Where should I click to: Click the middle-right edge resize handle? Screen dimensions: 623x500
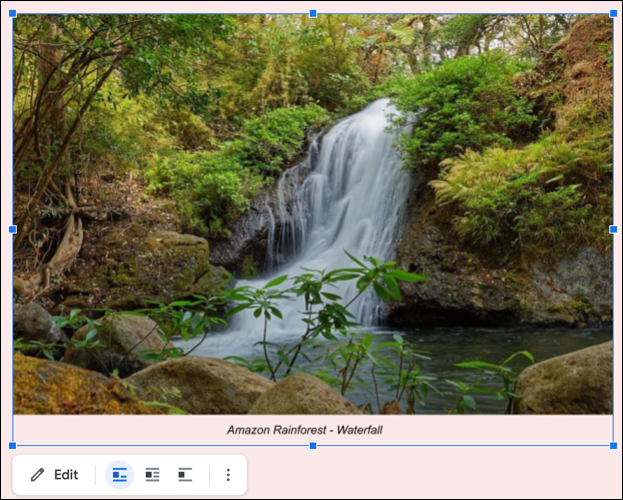(613, 229)
